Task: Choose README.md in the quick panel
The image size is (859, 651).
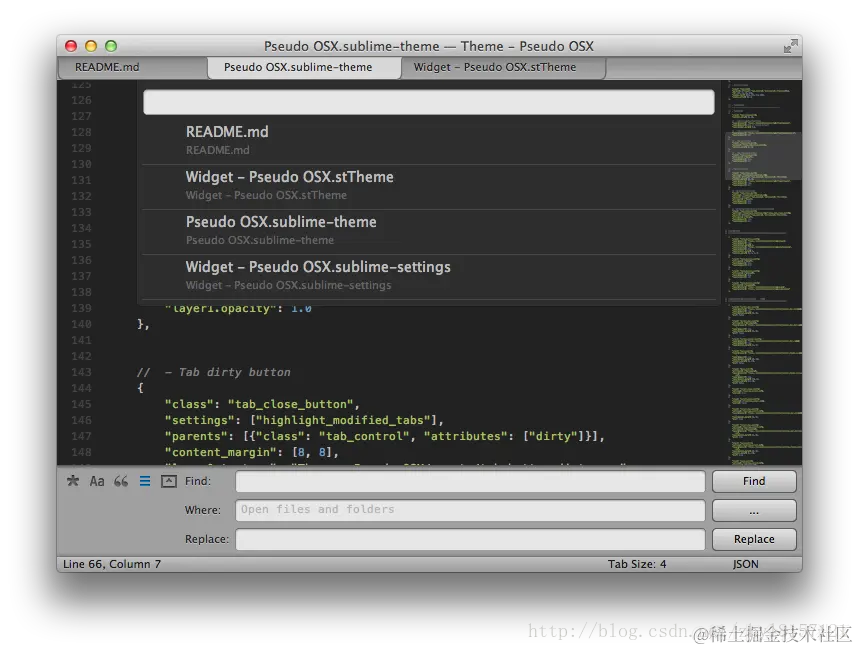Action: coord(429,141)
